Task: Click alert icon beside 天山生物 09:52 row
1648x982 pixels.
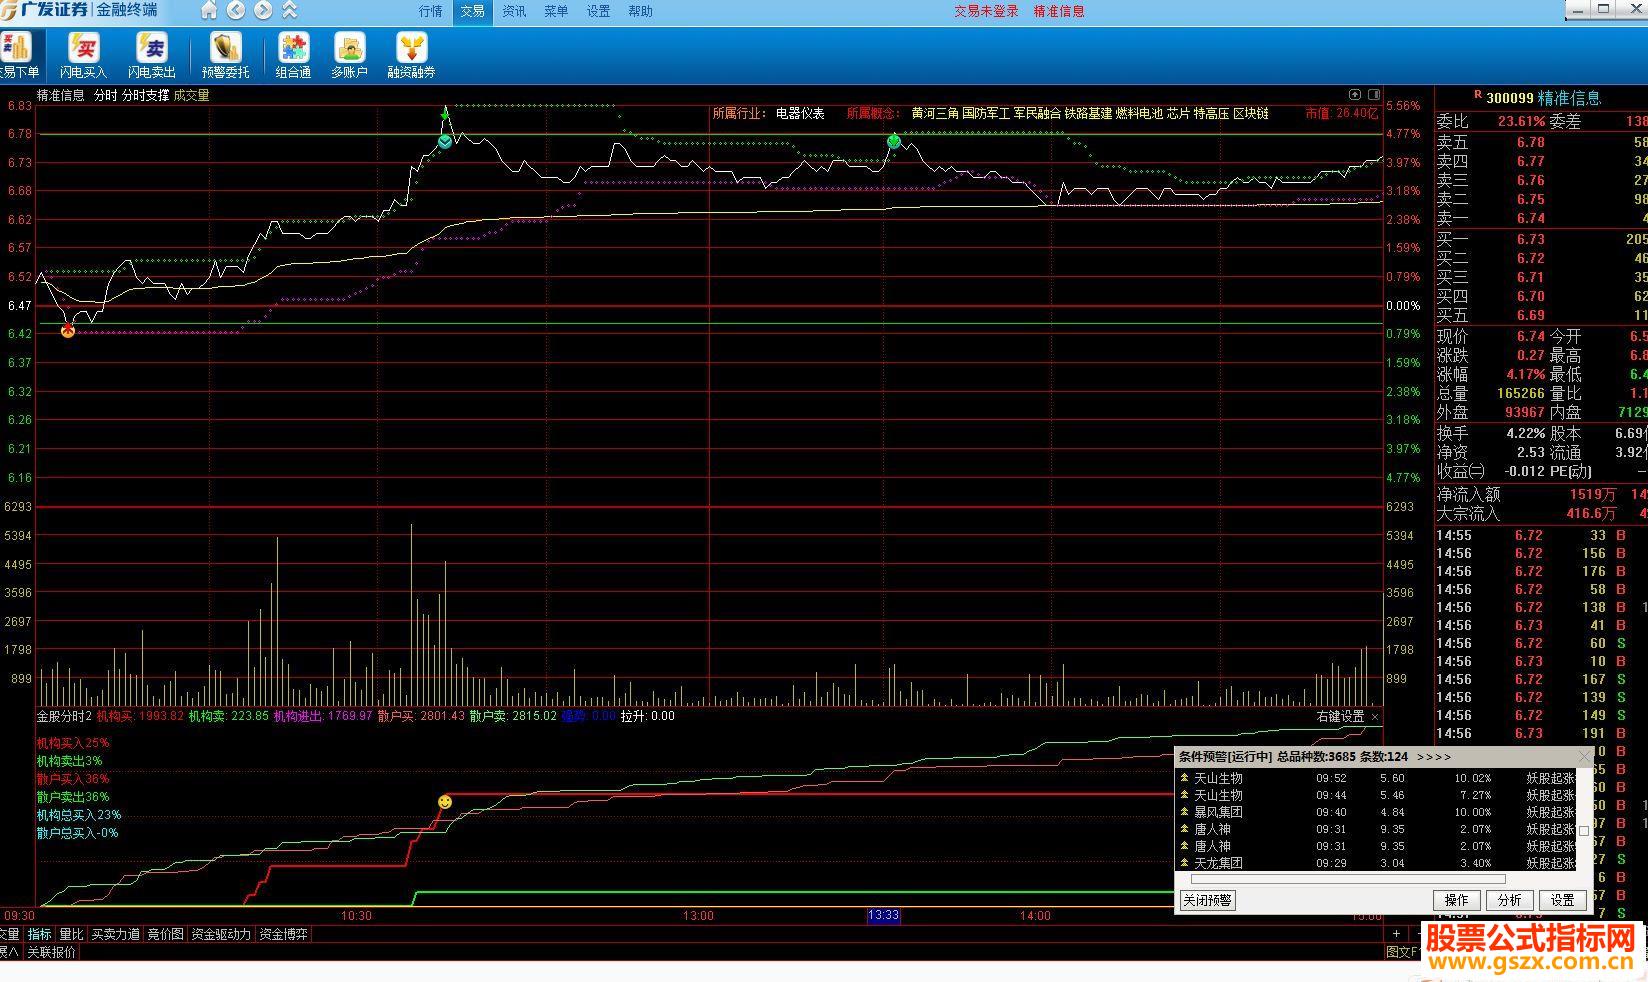Action: tap(1185, 778)
